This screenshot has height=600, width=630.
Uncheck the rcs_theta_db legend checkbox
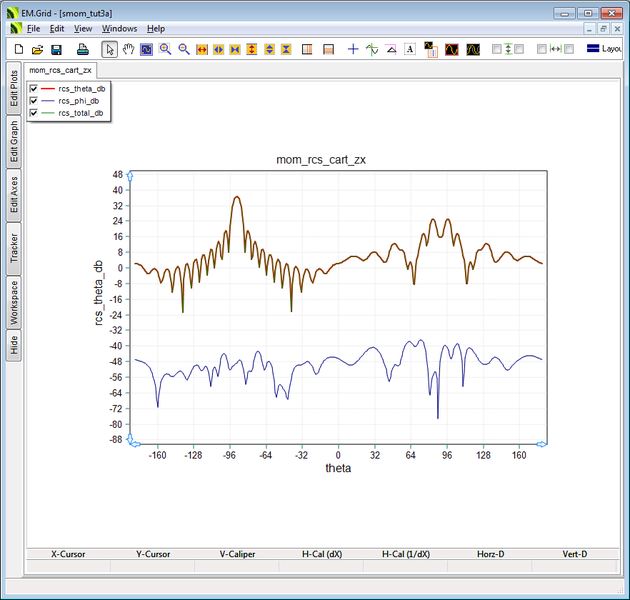click(35, 89)
